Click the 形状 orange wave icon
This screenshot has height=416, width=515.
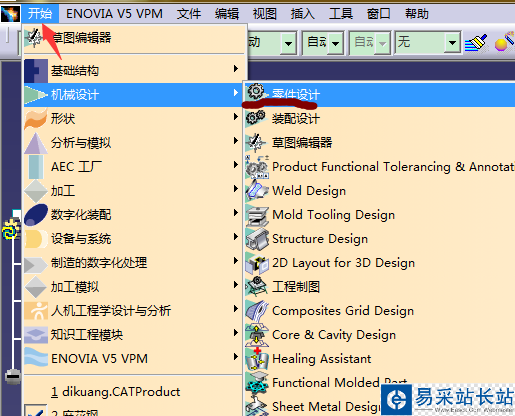point(35,119)
